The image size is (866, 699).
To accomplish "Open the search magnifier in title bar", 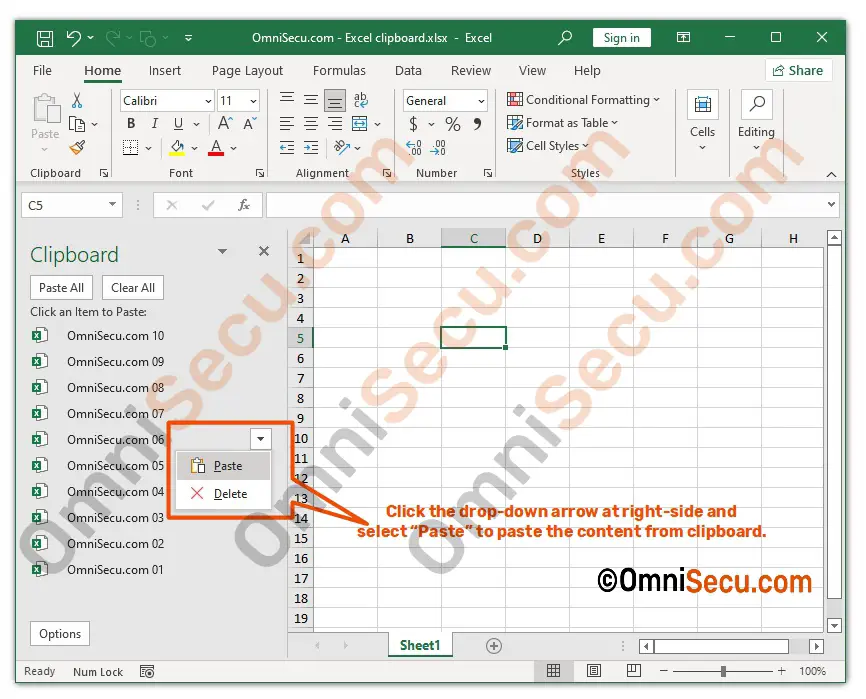I will pyautogui.click(x=564, y=38).
